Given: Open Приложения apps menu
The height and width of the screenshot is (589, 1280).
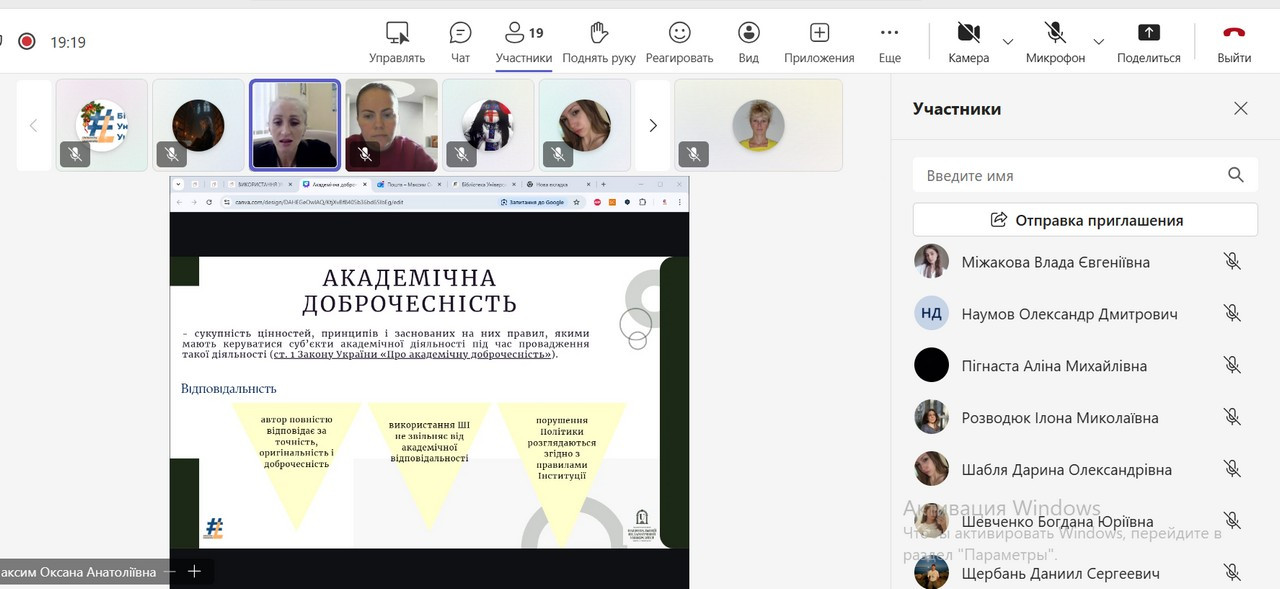Looking at the screenshot, I should pyautogui.click(x=819, y=42).
